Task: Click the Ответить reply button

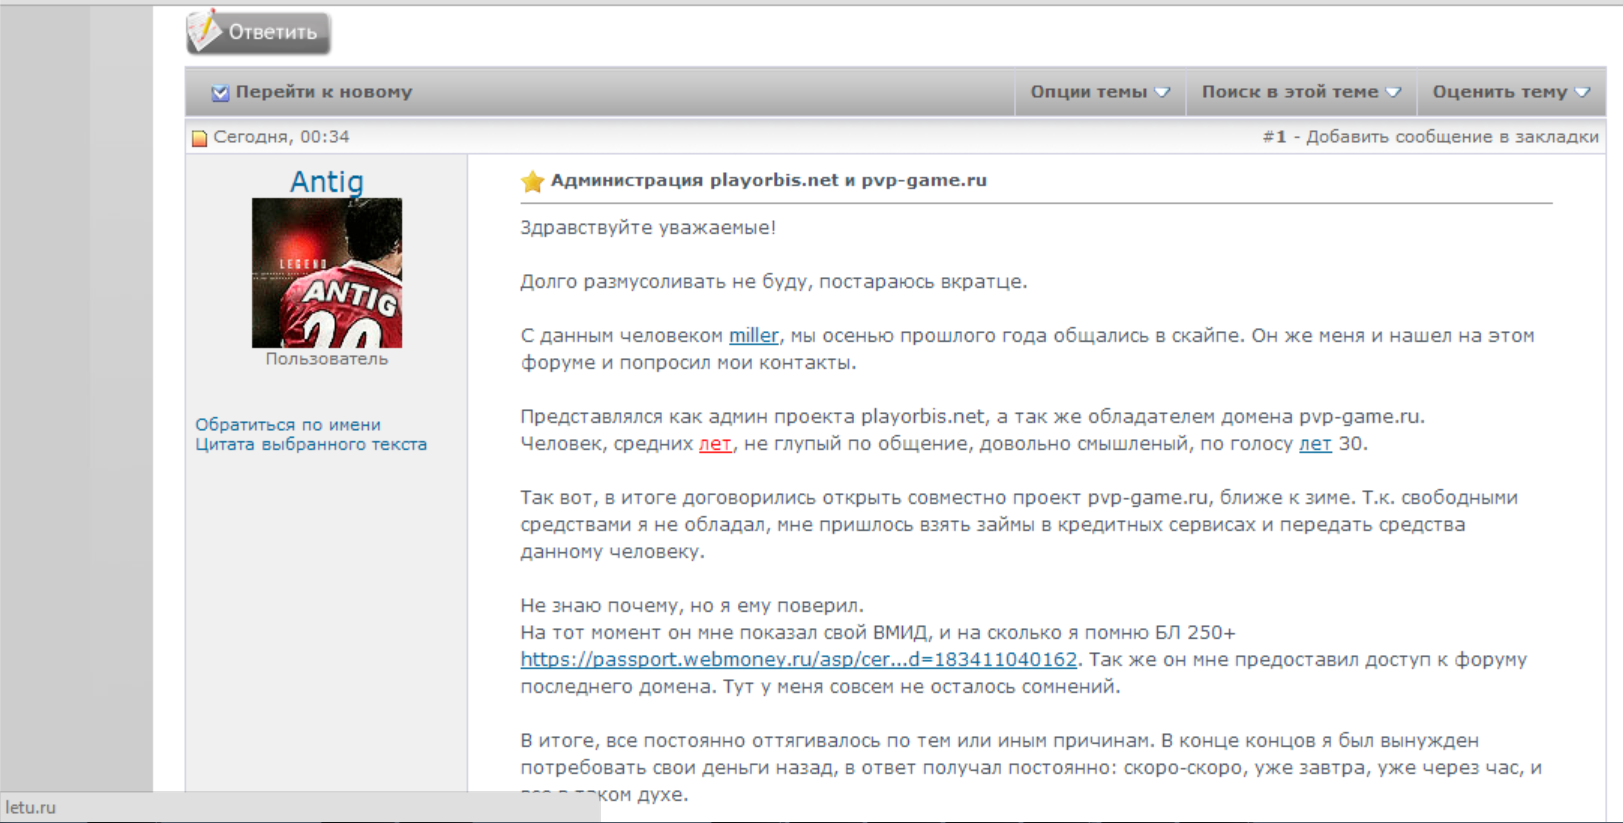Action: [258, 32]
